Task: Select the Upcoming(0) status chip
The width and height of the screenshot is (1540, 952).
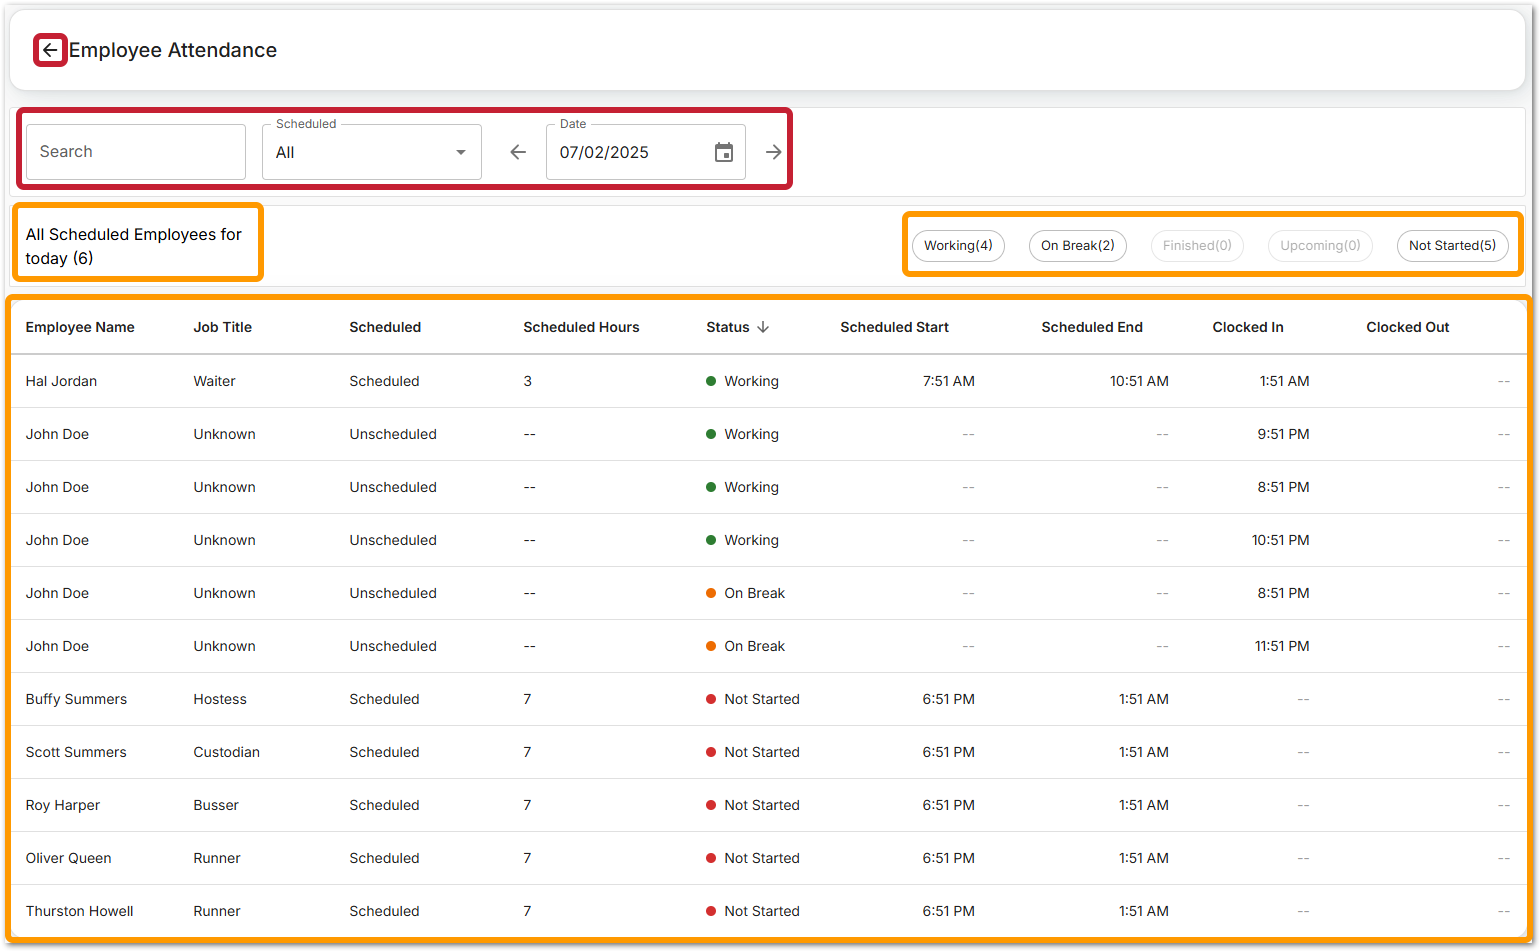Action: click(1320, 246)
